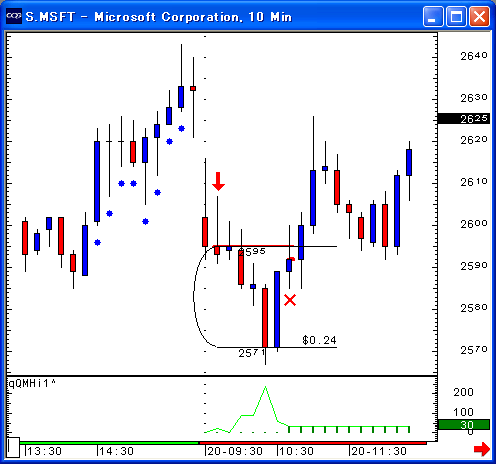Click the window title S.MSFT Microsoft Corporation
The height and width of the screenshot is (464, 496).
pos(159,17)
